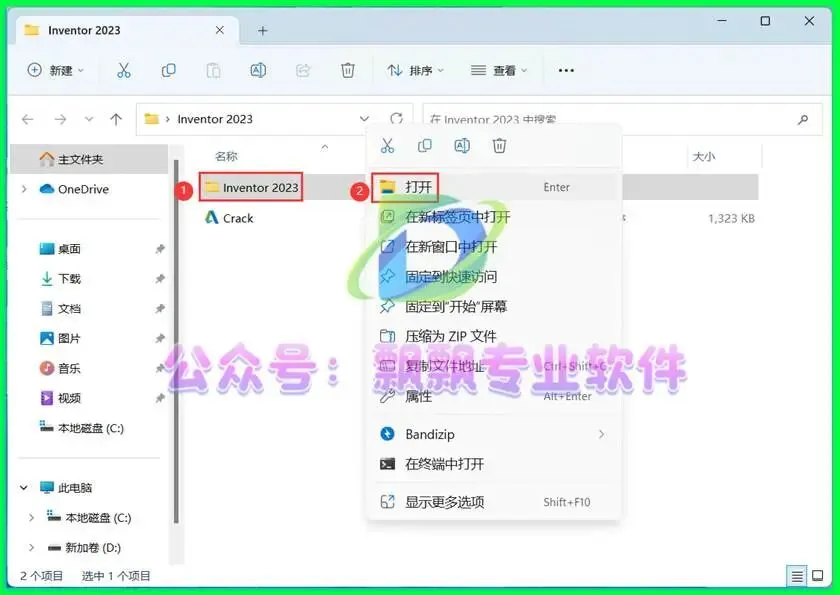Viewport: 840px width, 595px height.
Task: Choose 显示更多选项 in context menu
Action: coord(493,502)
